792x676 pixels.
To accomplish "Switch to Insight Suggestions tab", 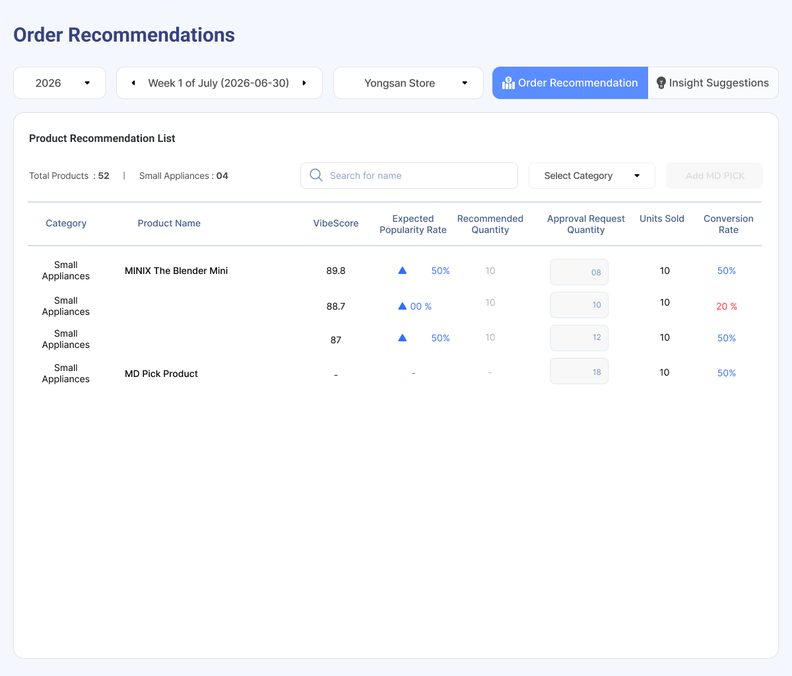I will click(x=713, y=83).
